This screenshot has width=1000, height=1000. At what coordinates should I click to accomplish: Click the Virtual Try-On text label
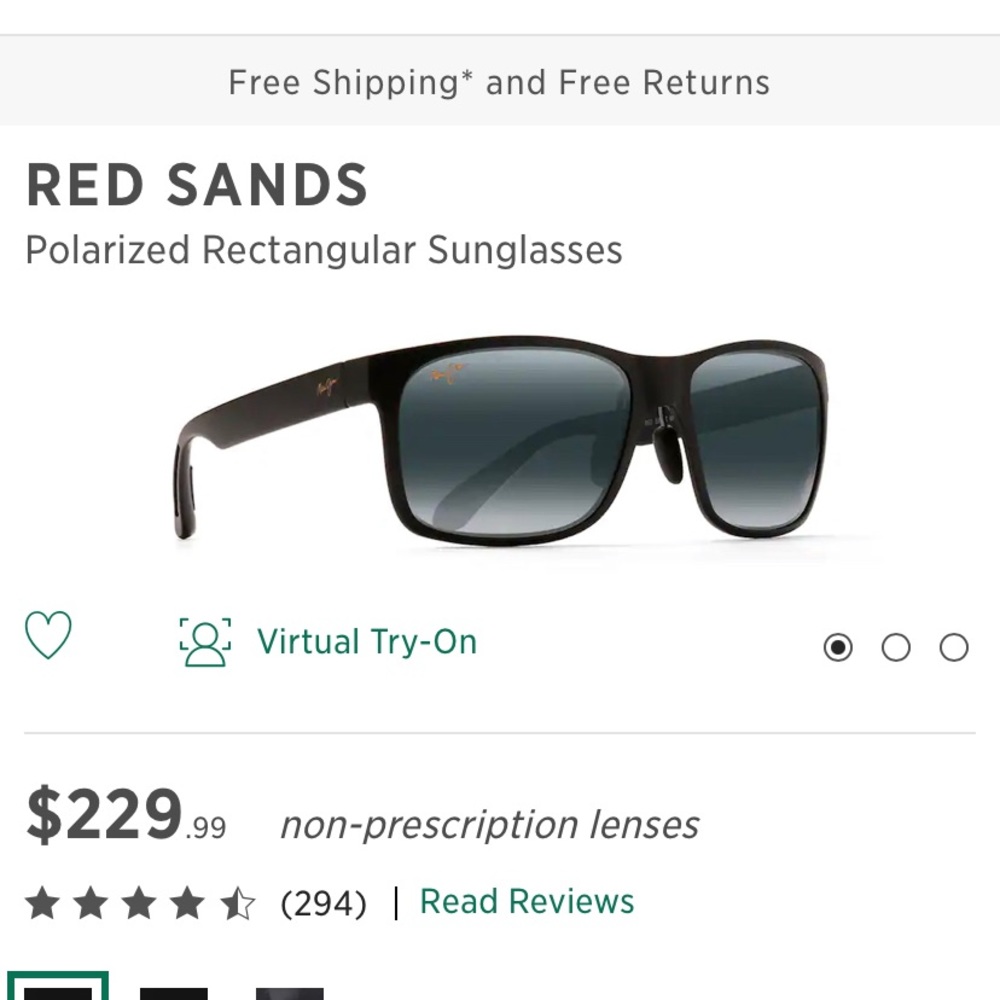coord(366,641)
